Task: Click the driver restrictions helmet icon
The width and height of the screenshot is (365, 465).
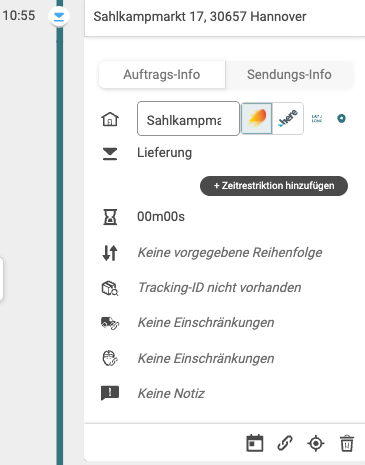Action: pos(110,358)
